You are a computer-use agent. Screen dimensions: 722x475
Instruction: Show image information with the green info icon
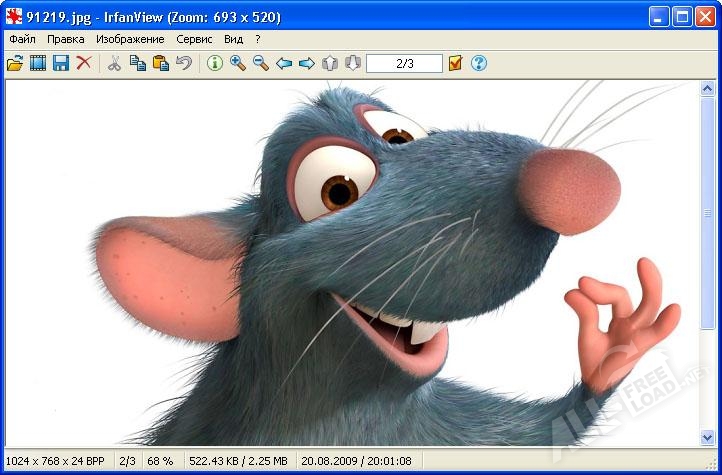click(x=214, y=63)
